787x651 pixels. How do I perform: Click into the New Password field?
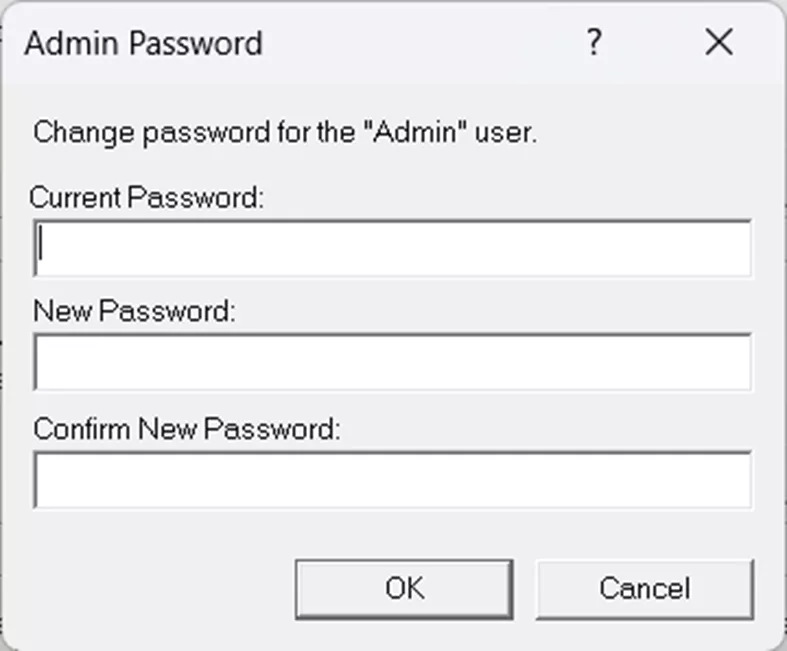392,362
